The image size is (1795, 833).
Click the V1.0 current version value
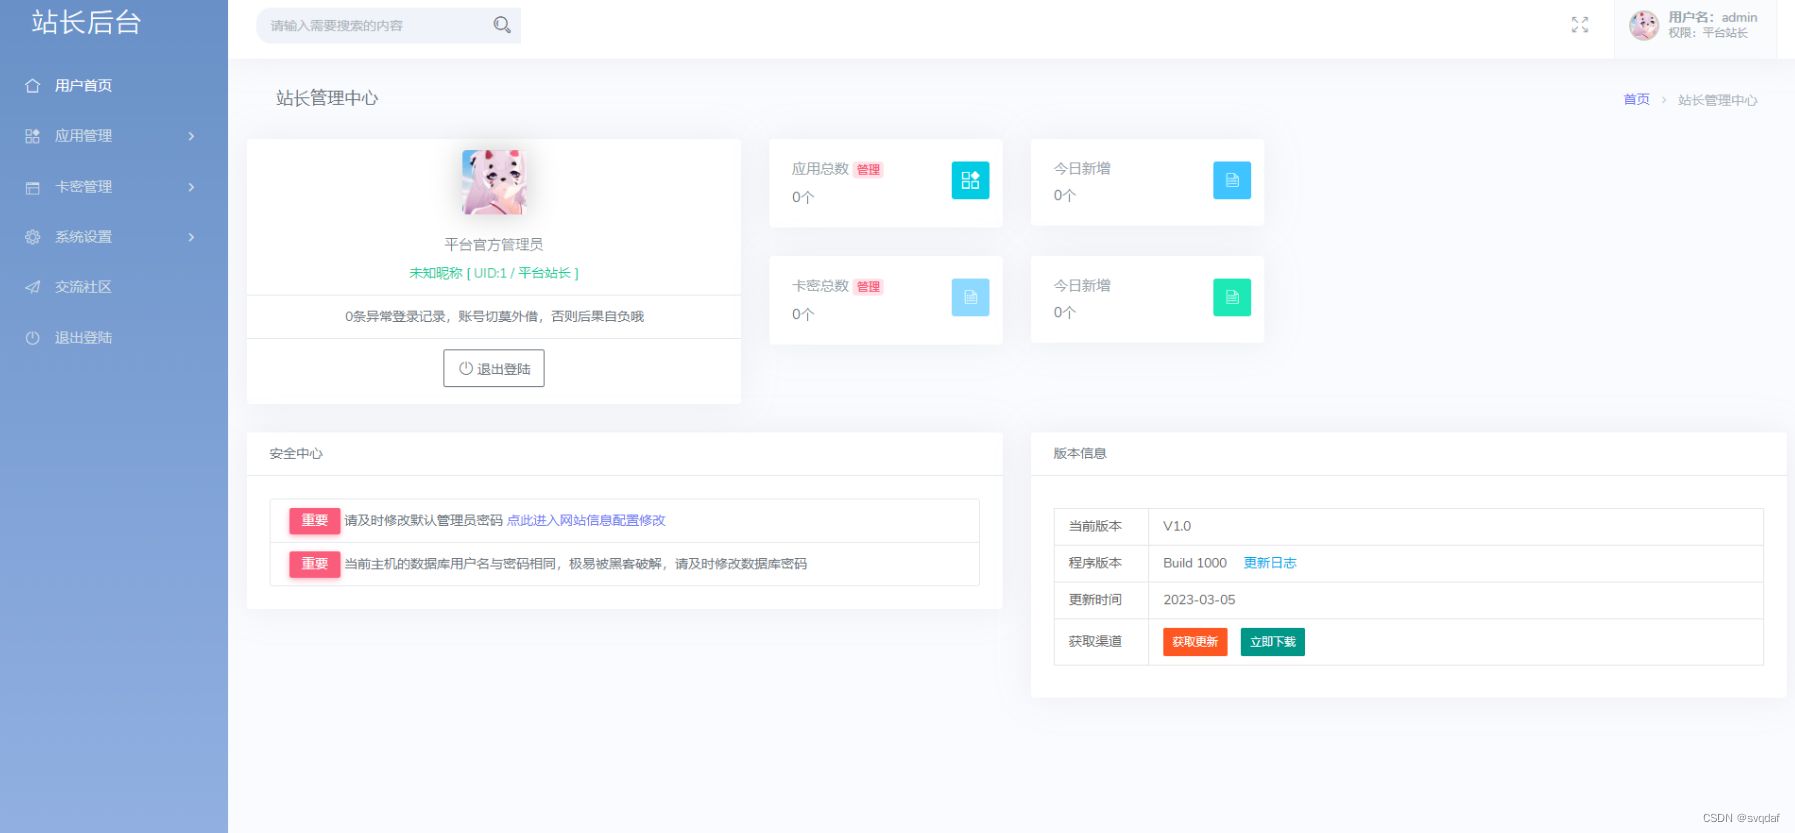1177,526
